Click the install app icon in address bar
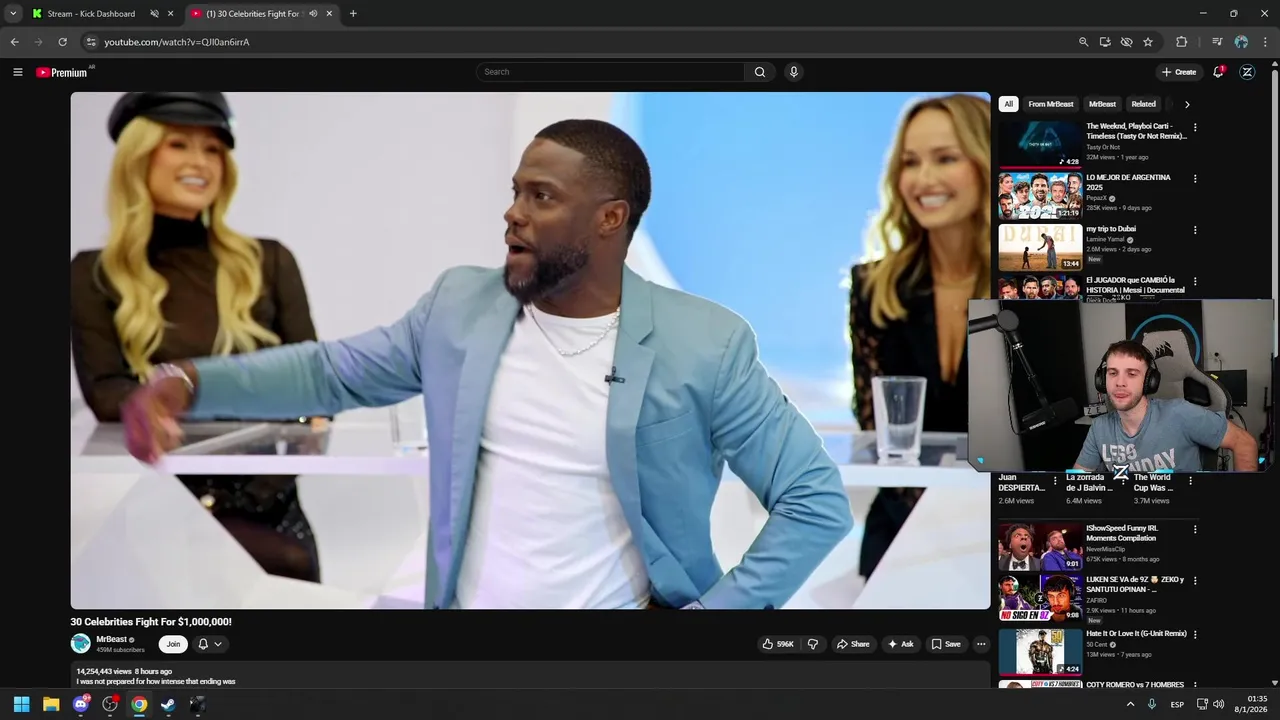This screenshot has height=720, width=1280. point(1105,42)
